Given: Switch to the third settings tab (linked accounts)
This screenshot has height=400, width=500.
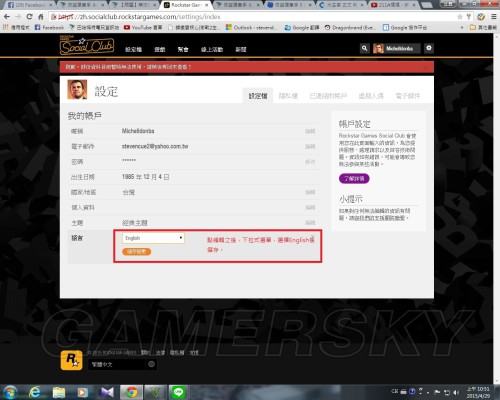Looking at the screenshot, I should click(328, 96).
